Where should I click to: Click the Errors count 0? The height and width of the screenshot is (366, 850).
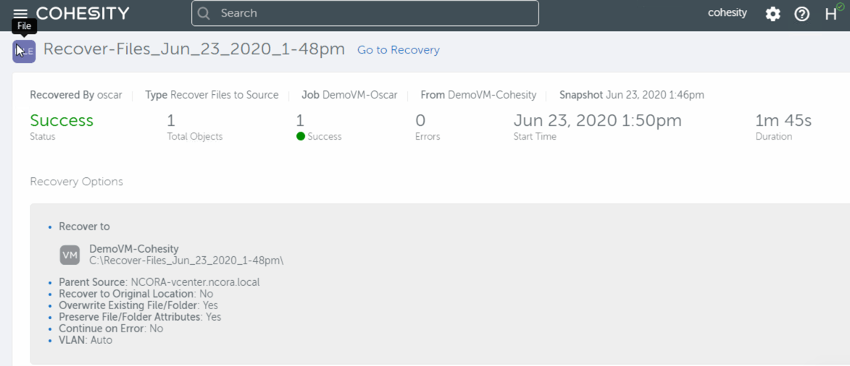[421, 120]
